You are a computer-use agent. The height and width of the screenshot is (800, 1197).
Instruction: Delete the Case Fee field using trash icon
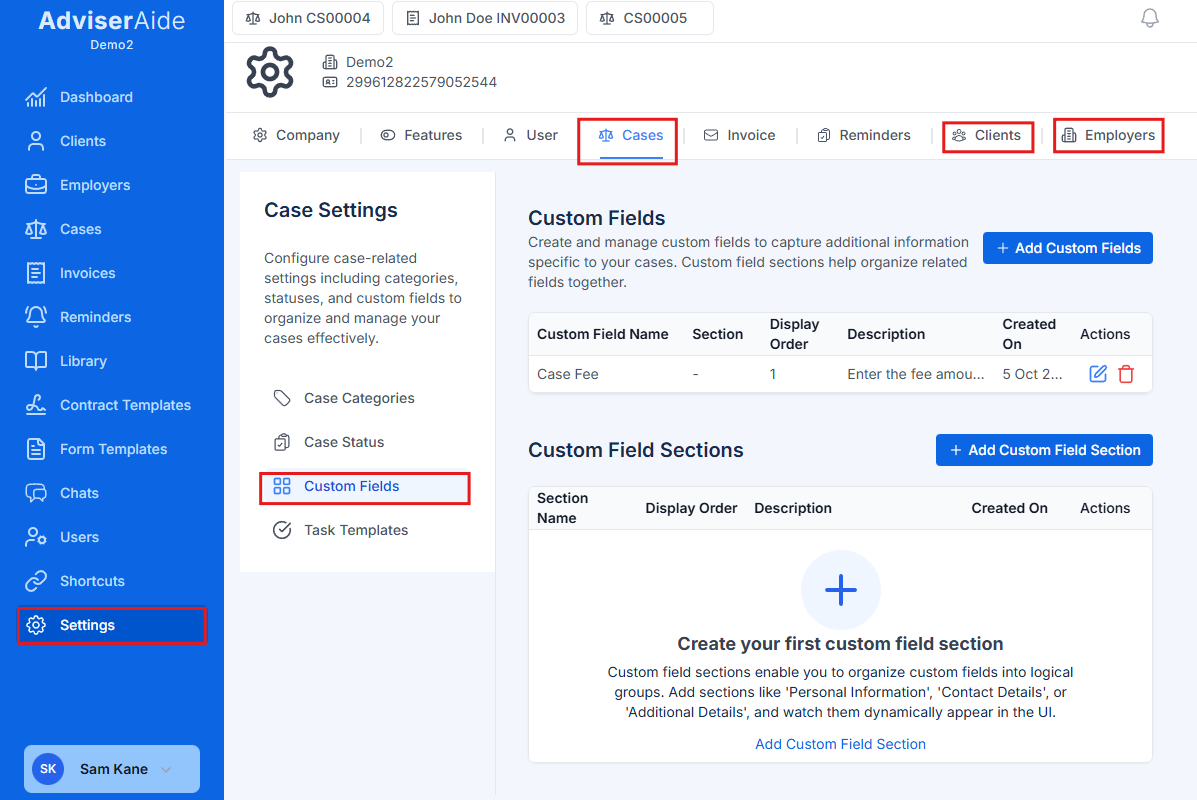pos(1126,373)
